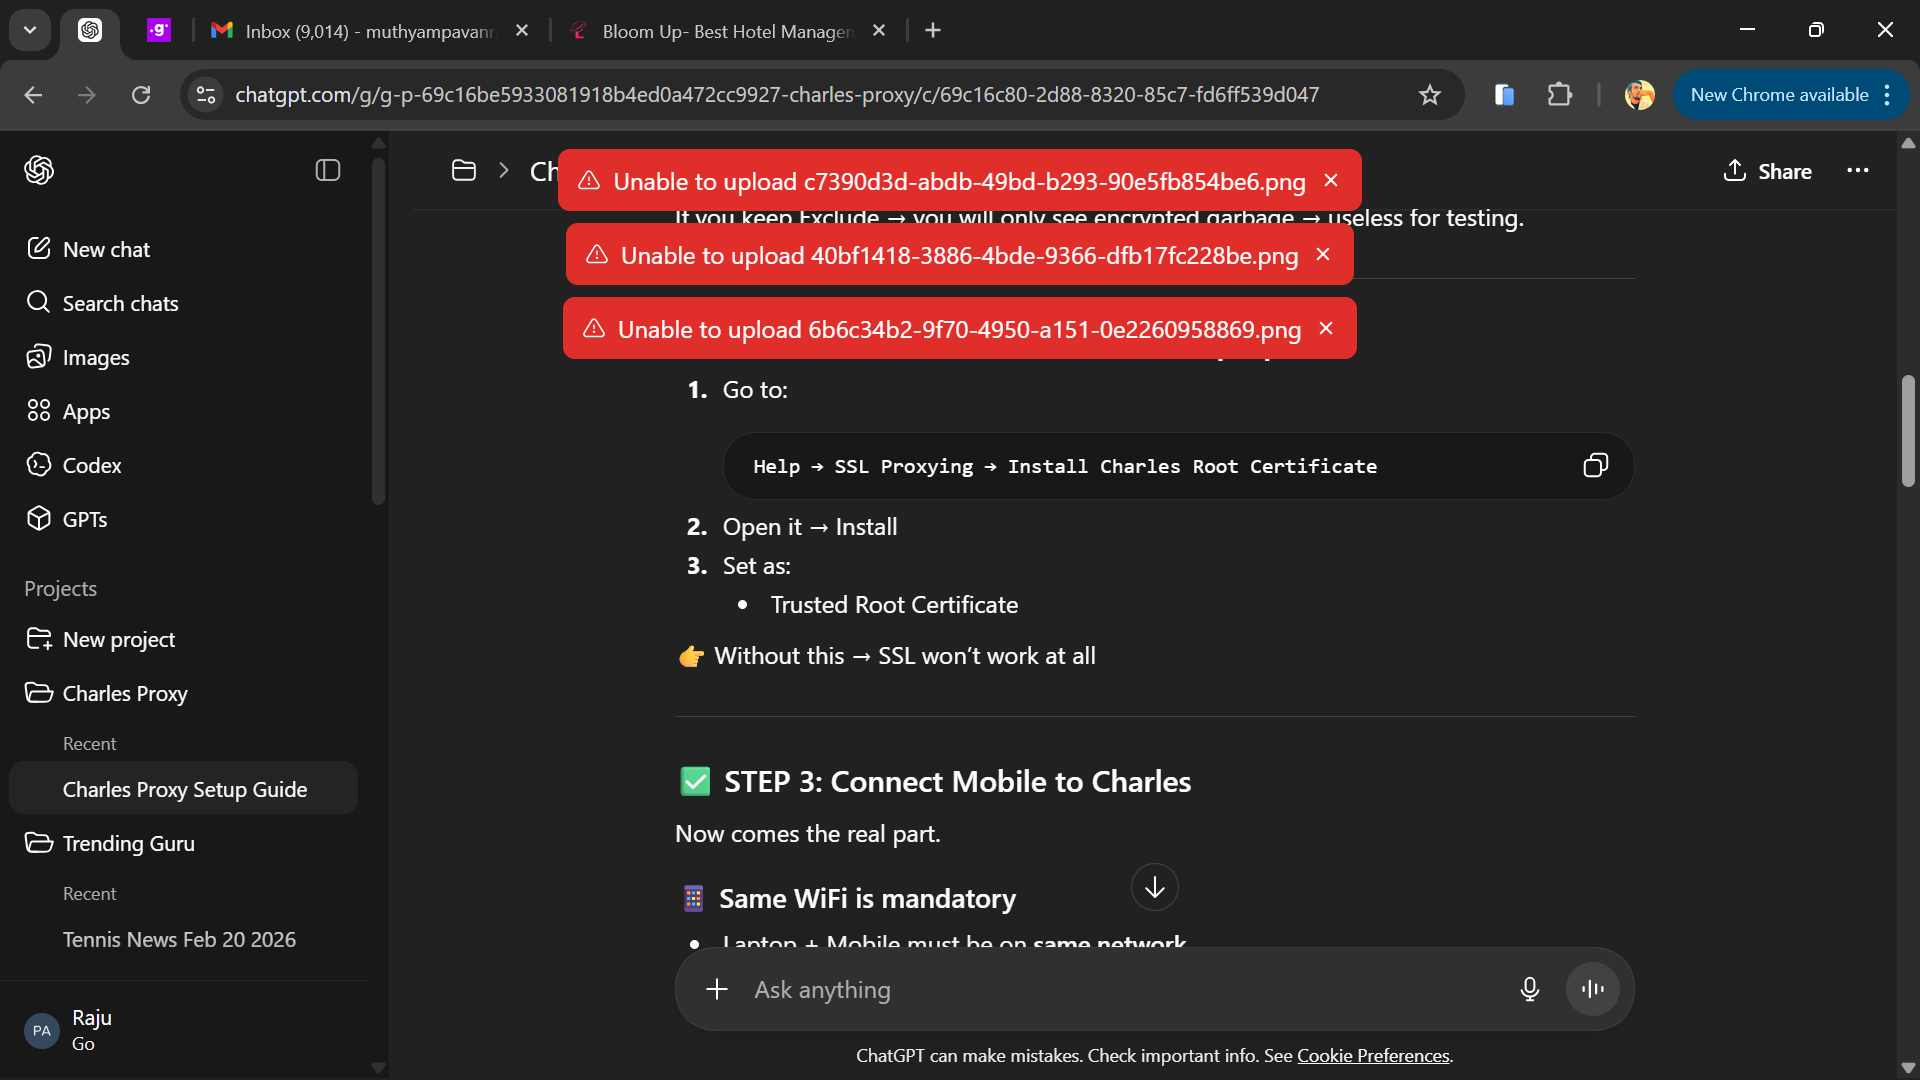Start voice mode with waveform icon
Screen dimensions: 1920x1080
click(x=1592, y=990)
